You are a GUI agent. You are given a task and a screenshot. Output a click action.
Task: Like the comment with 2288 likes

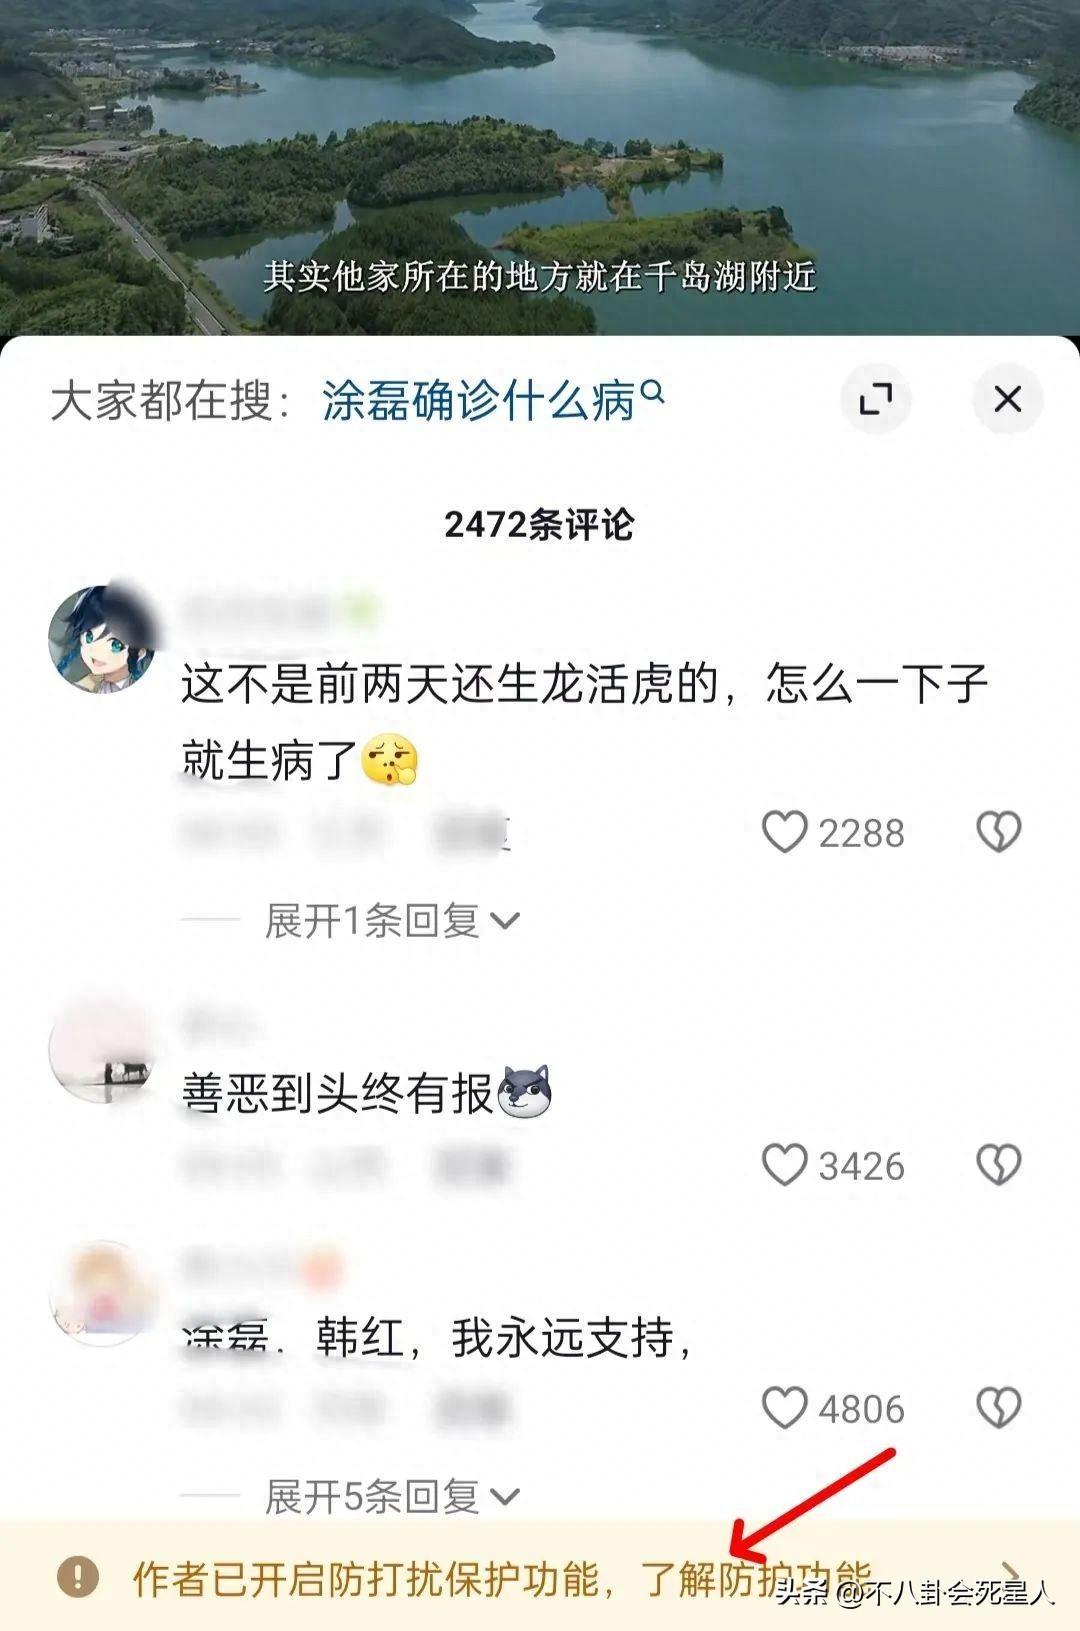click(x=784, y=832)
